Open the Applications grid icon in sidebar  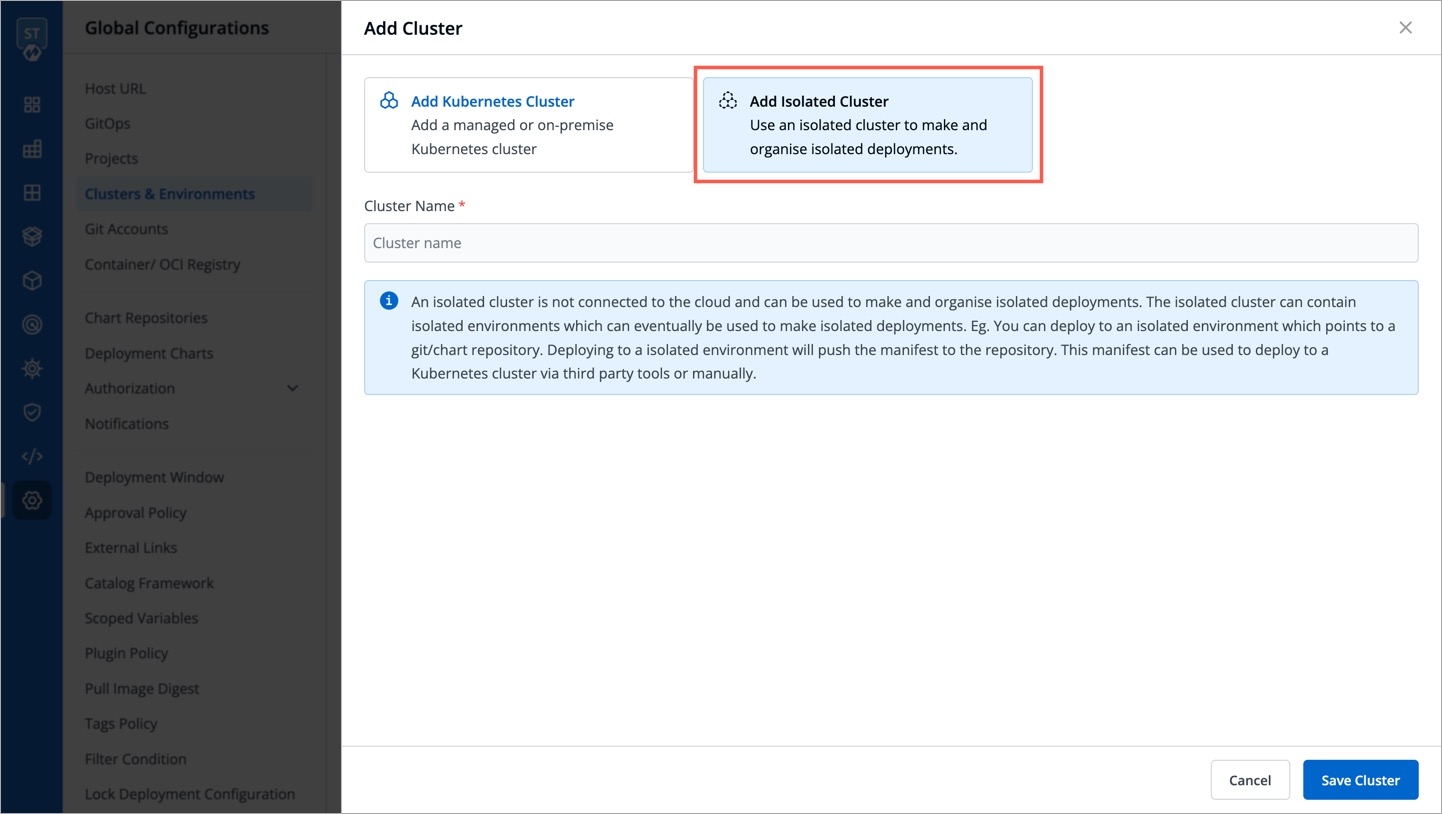32,105
